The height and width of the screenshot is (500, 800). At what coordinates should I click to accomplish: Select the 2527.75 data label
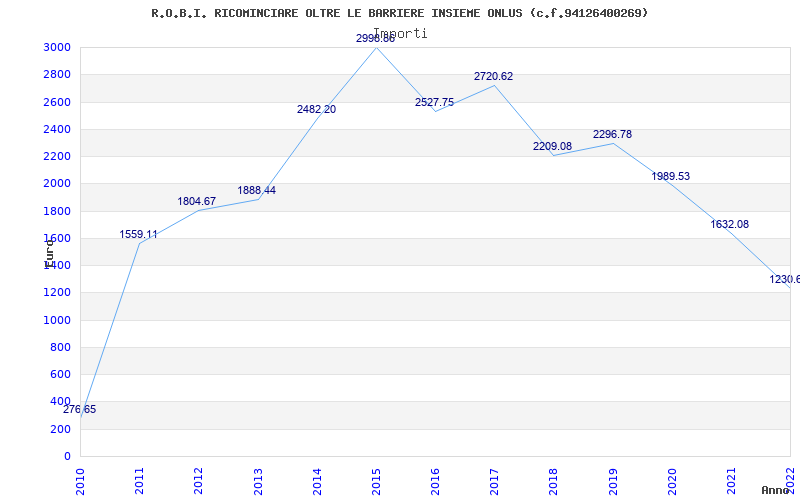[x=434, y=102]
